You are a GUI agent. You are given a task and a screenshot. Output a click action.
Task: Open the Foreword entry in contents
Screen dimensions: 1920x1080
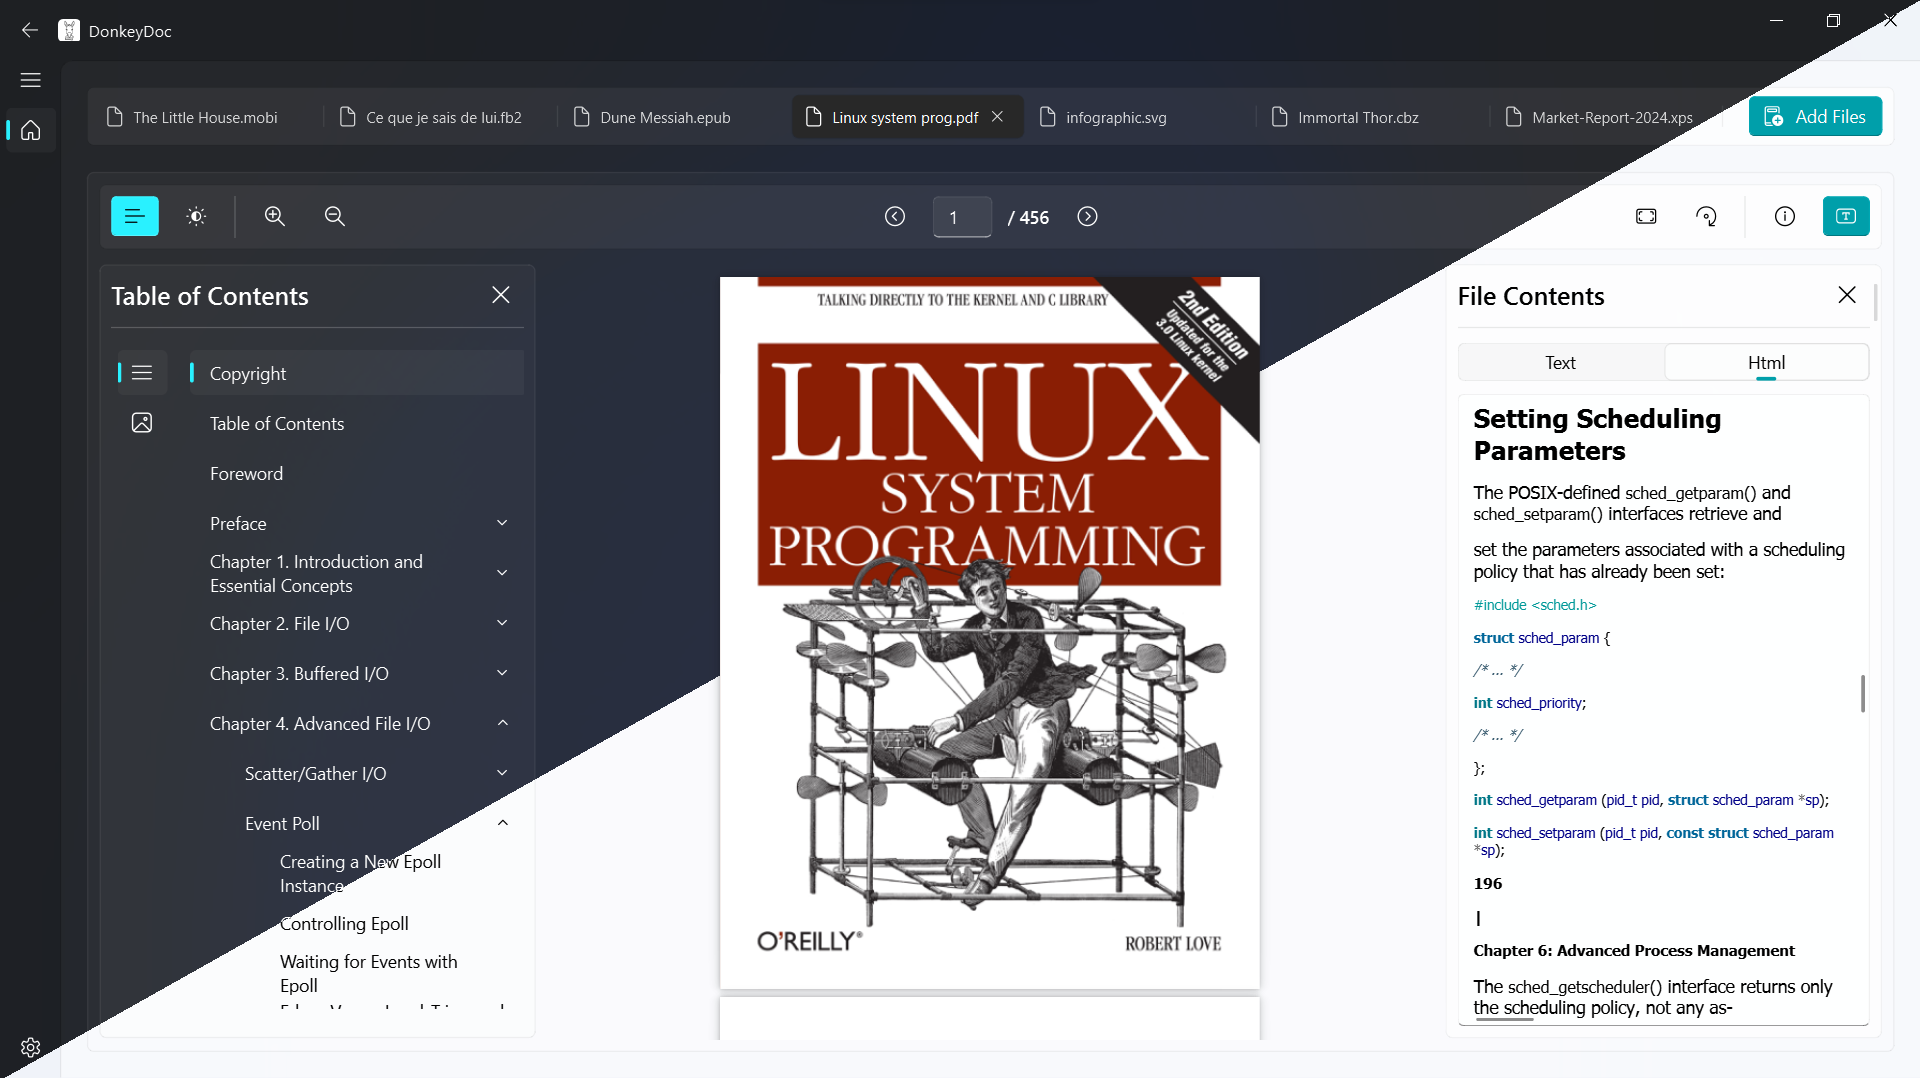coord(246,473)
